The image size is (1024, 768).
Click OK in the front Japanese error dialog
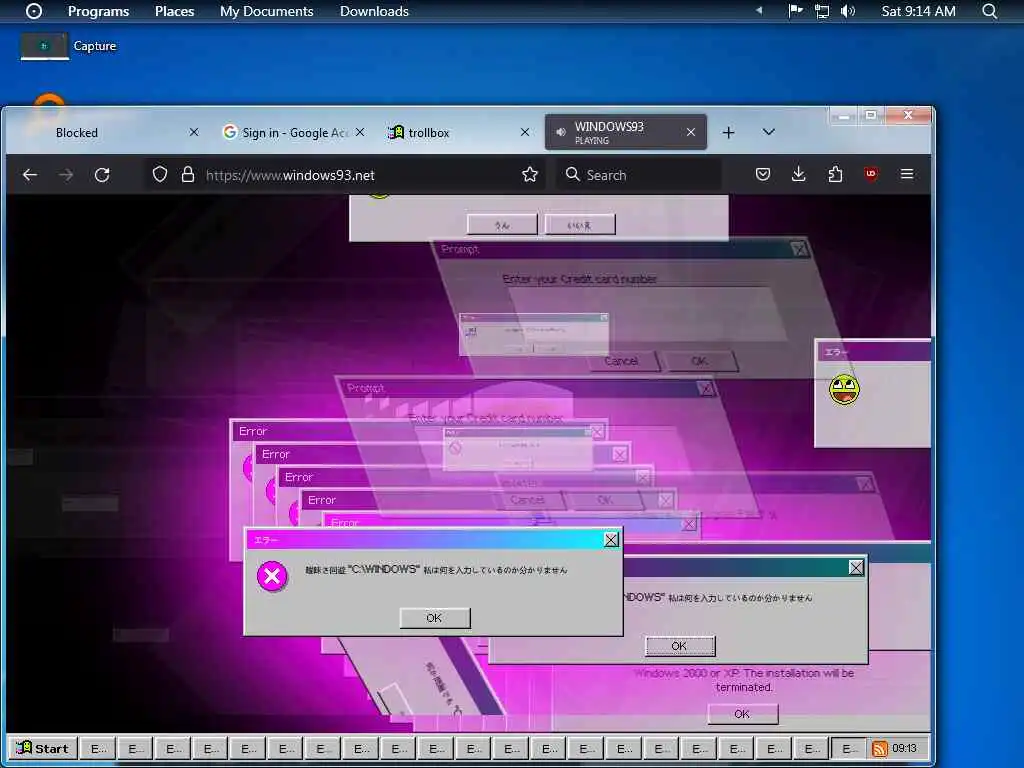[434, 618]
